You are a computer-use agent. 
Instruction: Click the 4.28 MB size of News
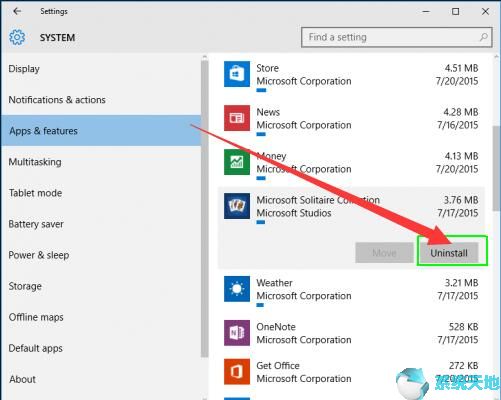coord(461,112)
